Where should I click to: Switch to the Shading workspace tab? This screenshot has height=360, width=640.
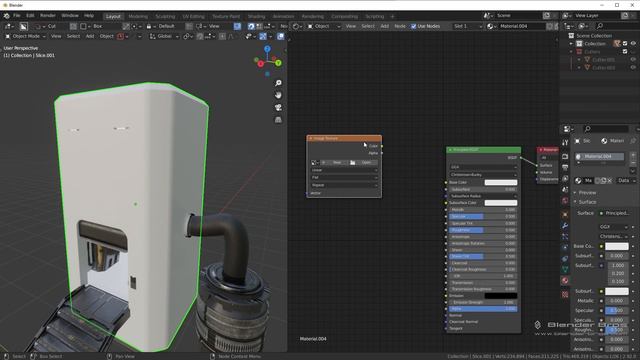(256, 16)
